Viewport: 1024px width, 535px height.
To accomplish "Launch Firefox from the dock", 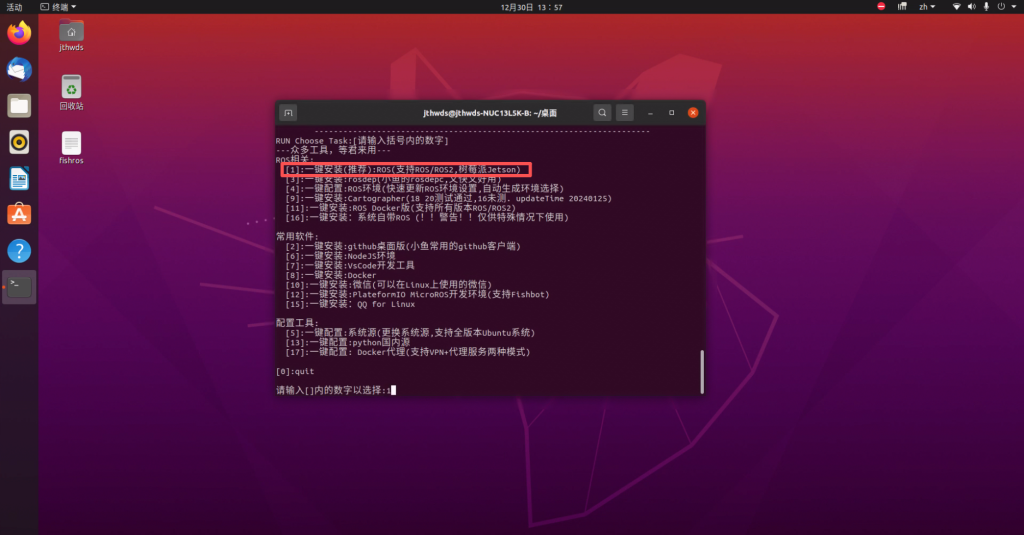I will pyautogui.click(x=19, y=33).
